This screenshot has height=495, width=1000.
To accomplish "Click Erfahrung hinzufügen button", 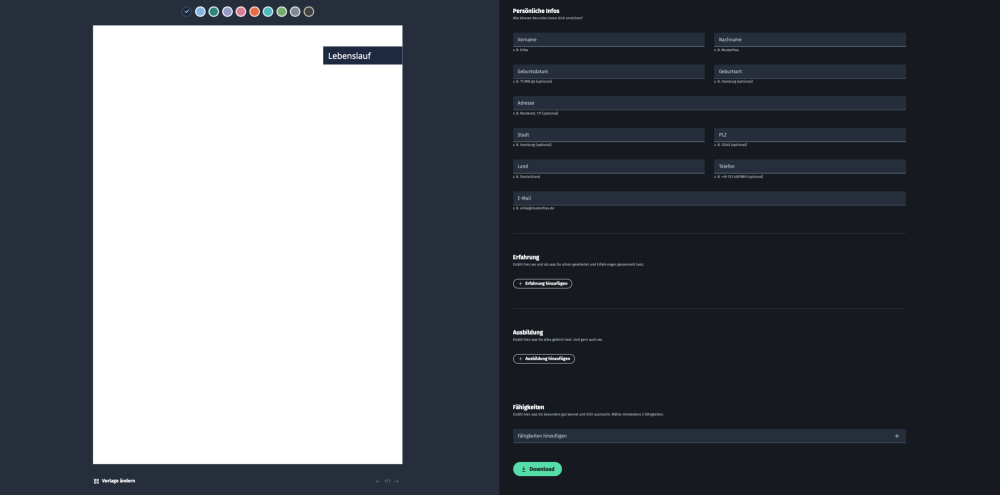I will (x=542, y=284).
